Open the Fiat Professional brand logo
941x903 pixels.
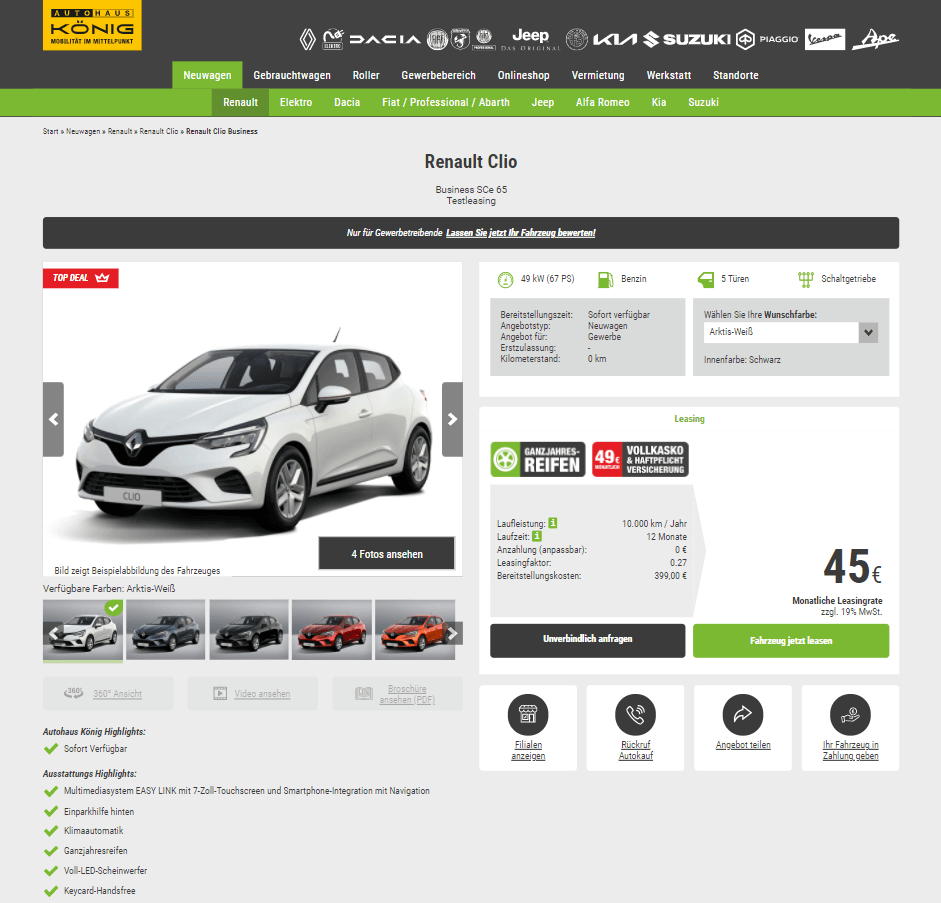[x=484, y=39]
